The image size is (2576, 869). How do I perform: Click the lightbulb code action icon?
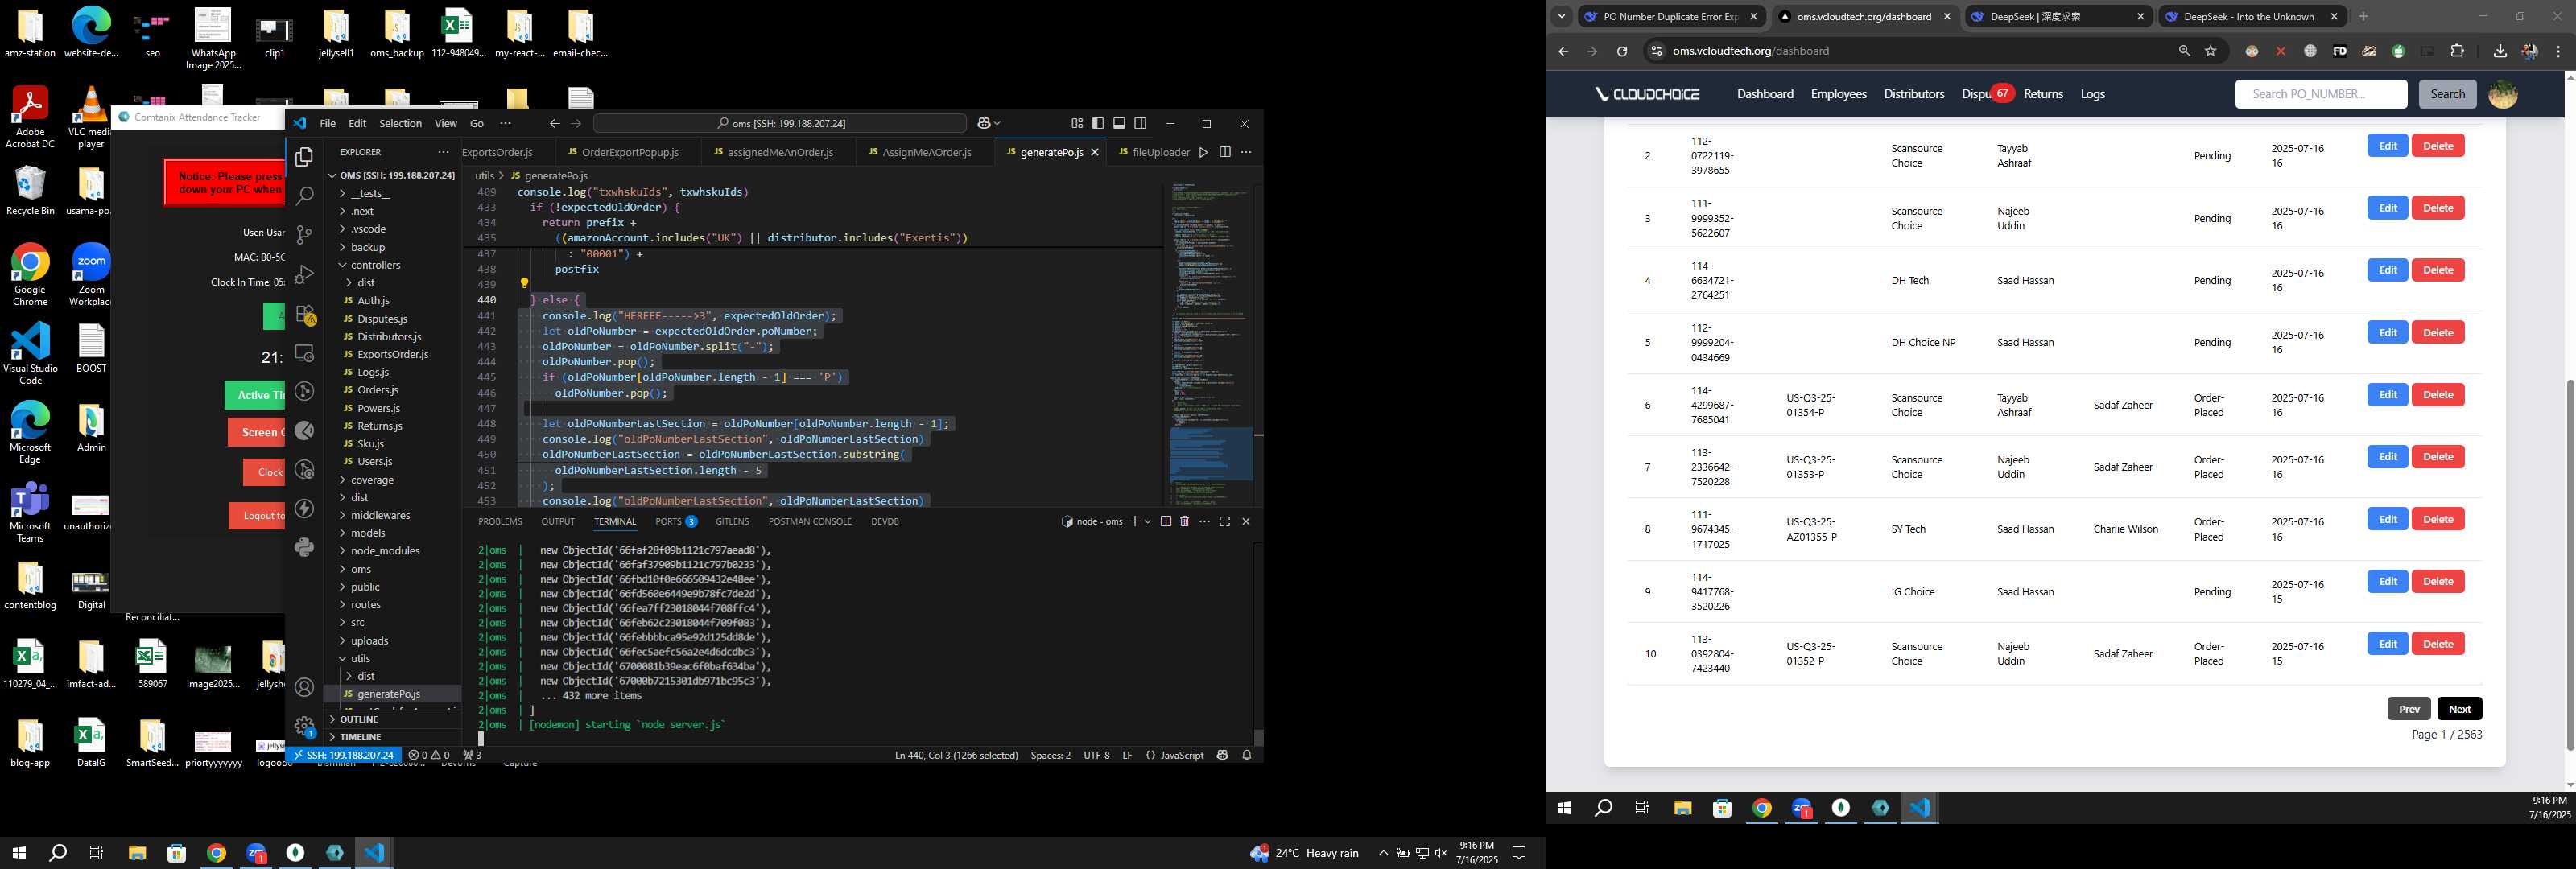tap(524, 283)
